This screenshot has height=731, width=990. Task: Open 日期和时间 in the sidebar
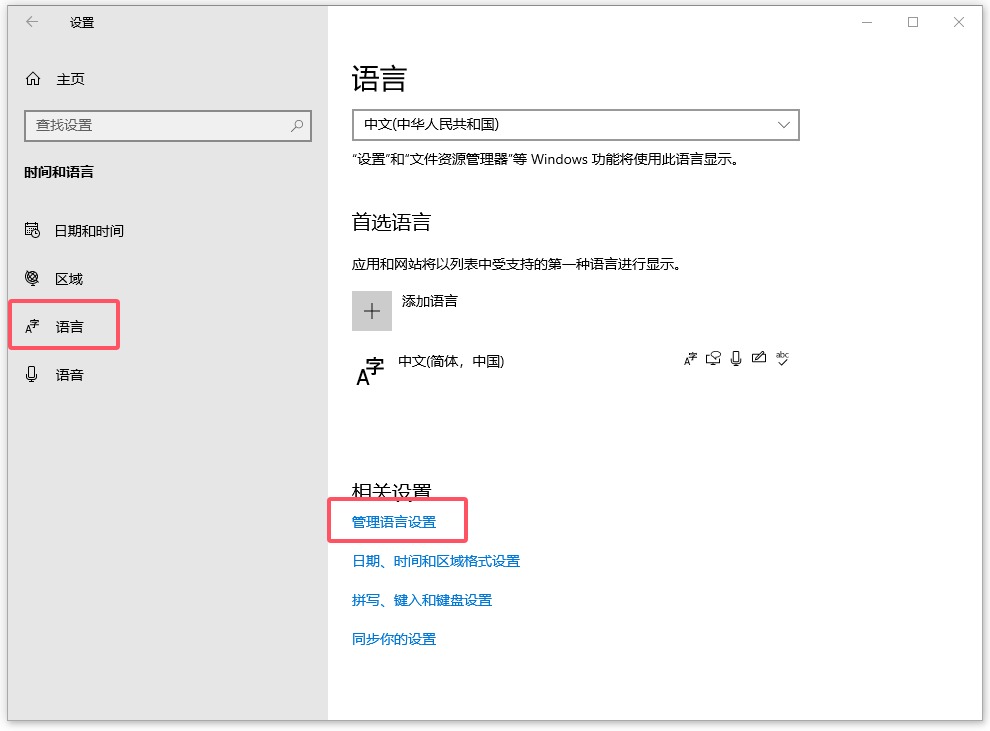(89, 231)
